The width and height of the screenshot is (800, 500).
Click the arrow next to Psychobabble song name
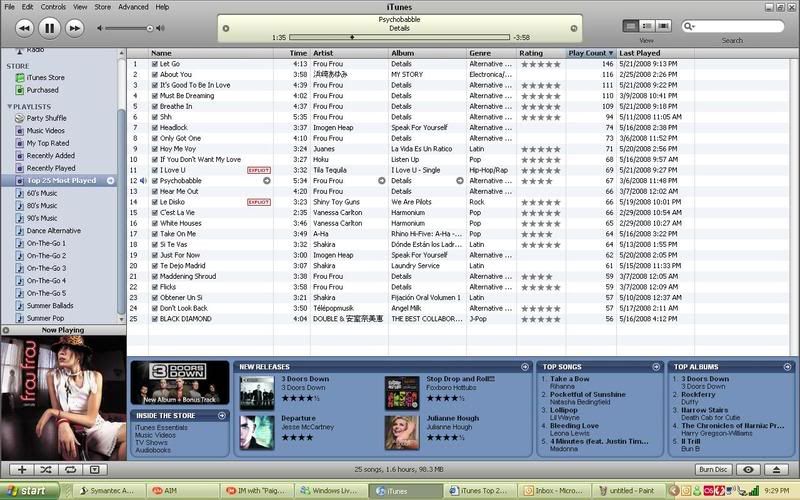(266, 181)
